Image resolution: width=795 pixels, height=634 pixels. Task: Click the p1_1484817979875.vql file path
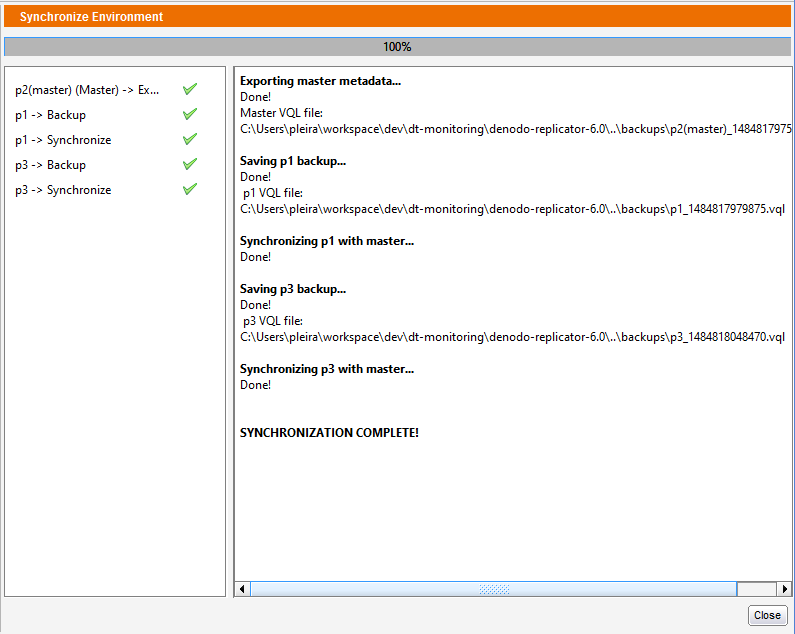click(x=513, y=209)
